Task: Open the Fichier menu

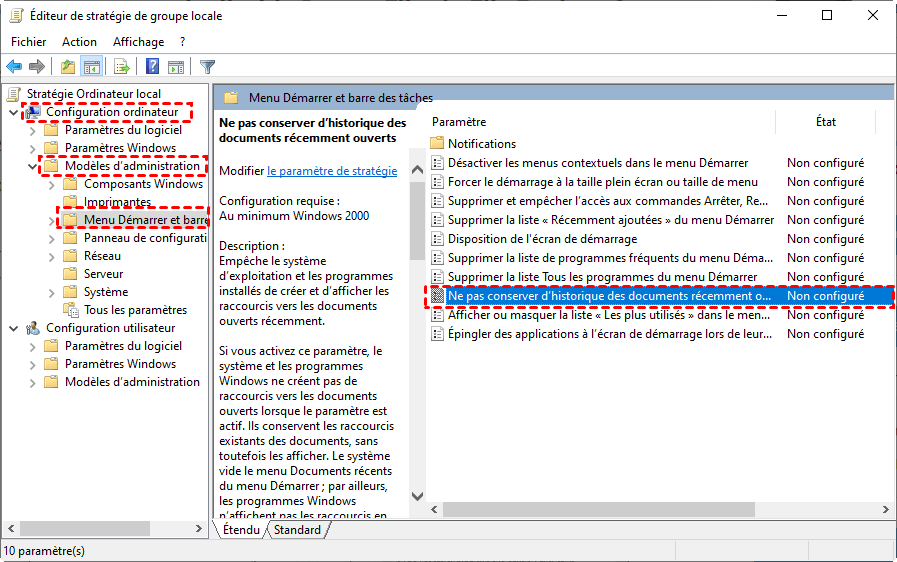Action: click(x=29, y=42)
